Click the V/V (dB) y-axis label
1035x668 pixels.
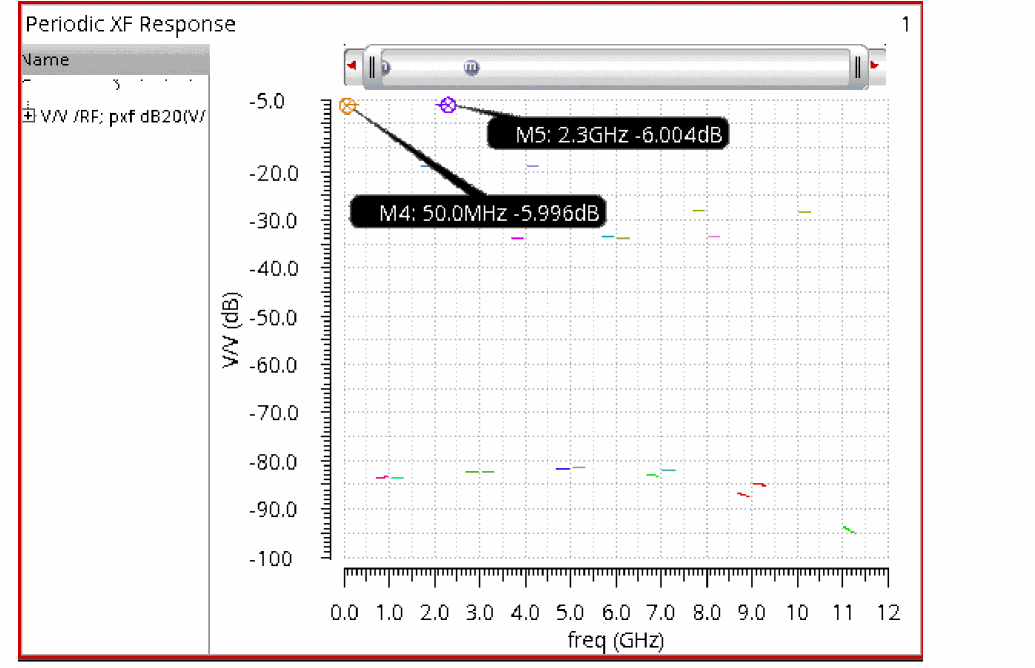(x=230, y=329)
